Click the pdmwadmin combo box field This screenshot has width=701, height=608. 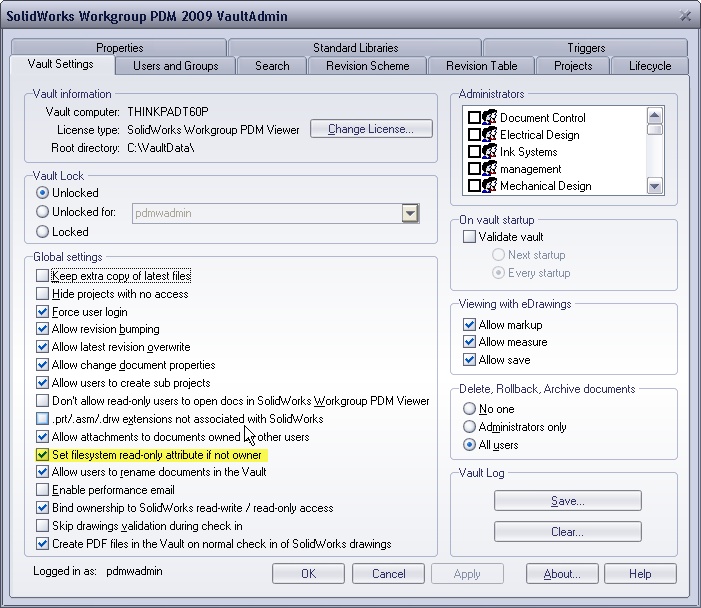[275, 213]
